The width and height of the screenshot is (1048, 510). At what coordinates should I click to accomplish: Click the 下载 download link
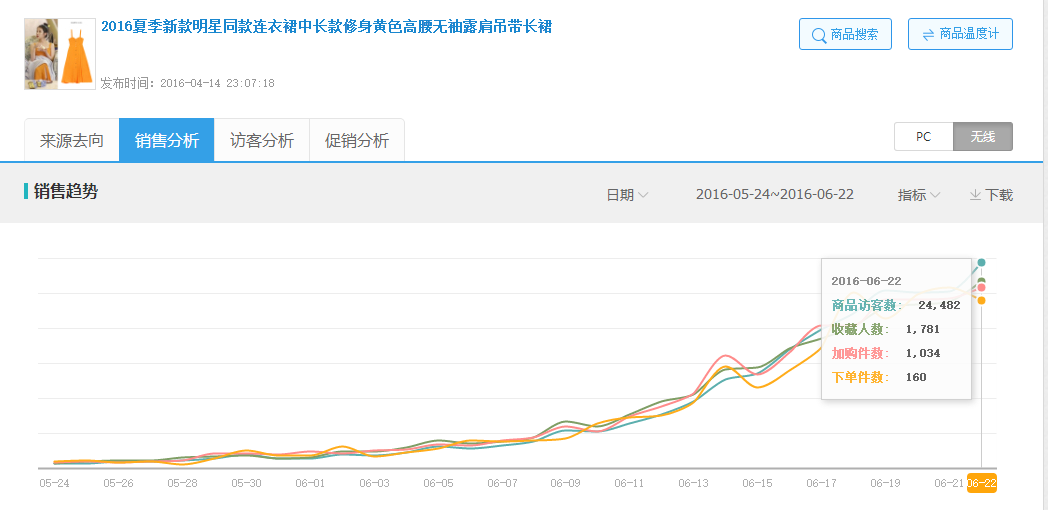point(991,195)
